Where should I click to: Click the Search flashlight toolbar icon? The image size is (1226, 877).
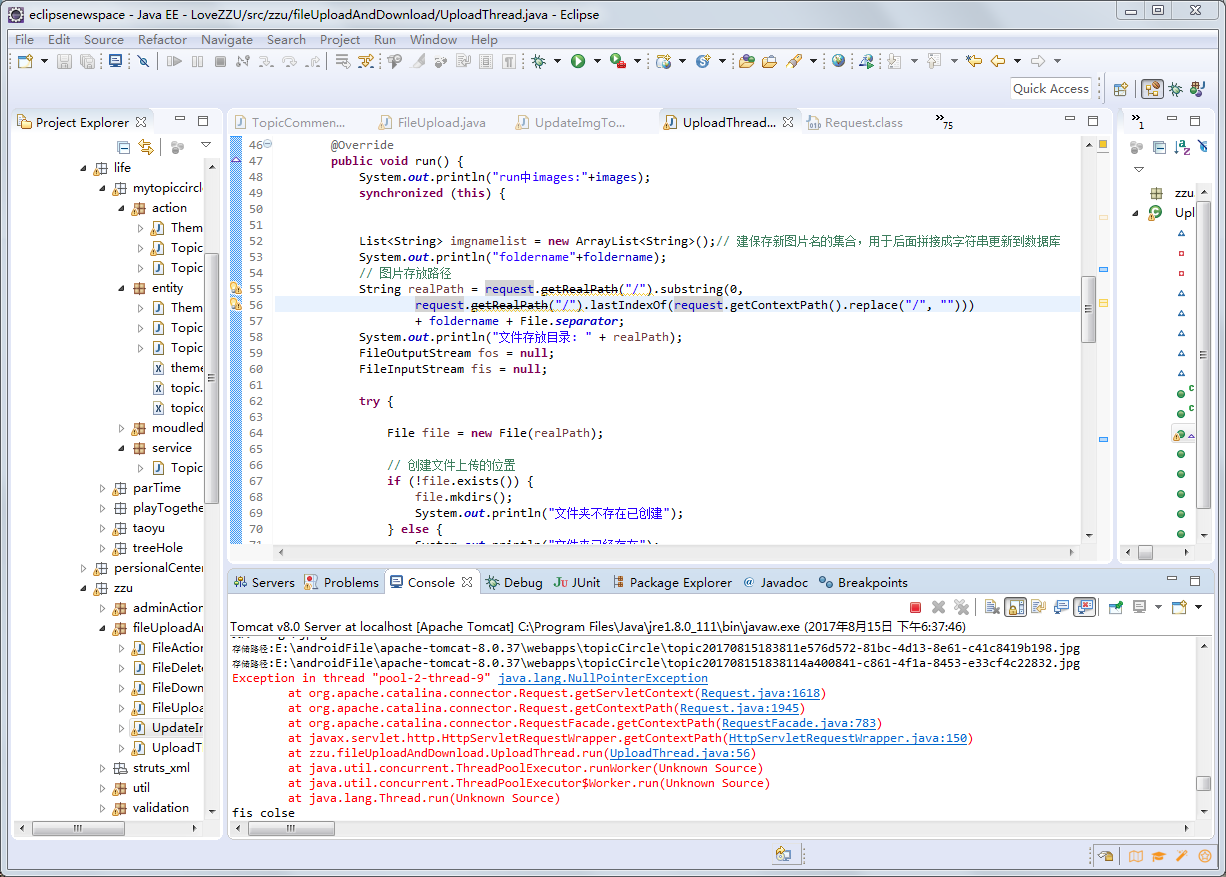click(794, 61)
